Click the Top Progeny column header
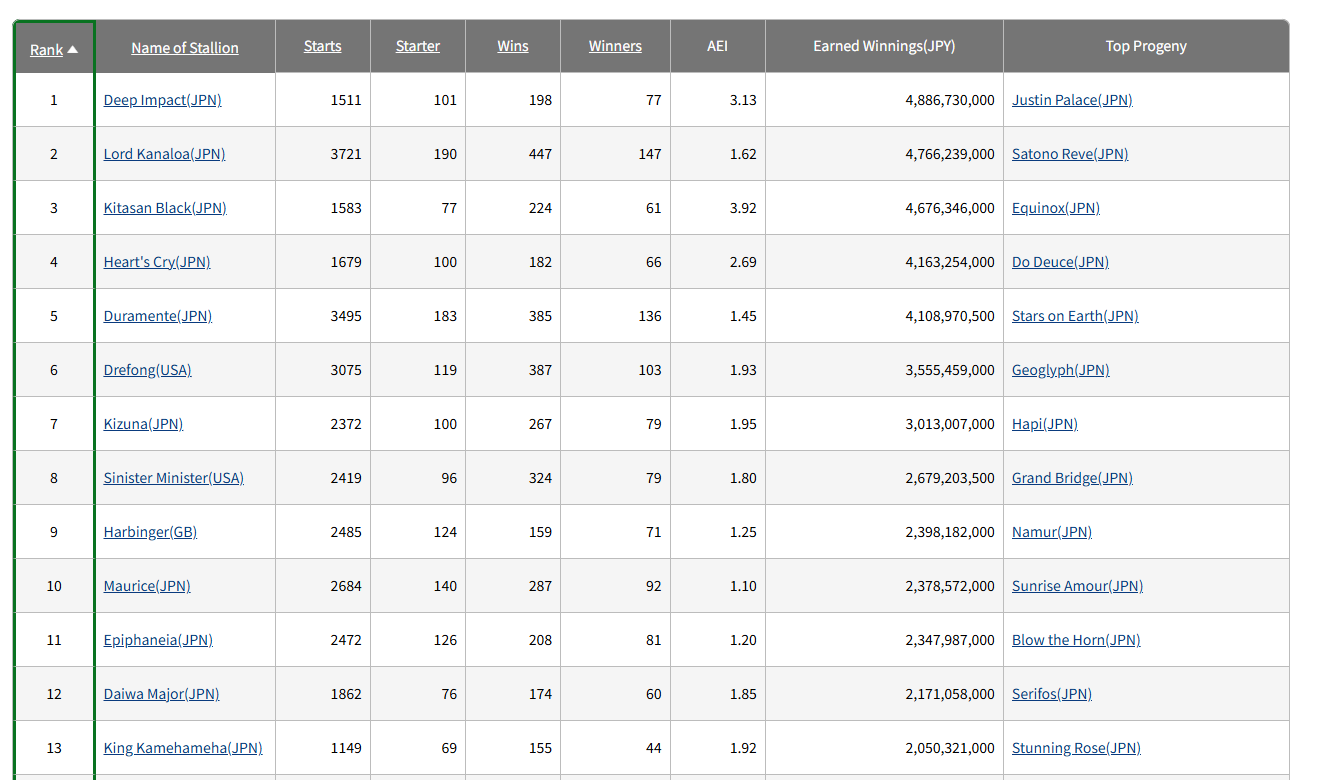1322x780 pixels. pyautogui.click(x=1146, y=46)
